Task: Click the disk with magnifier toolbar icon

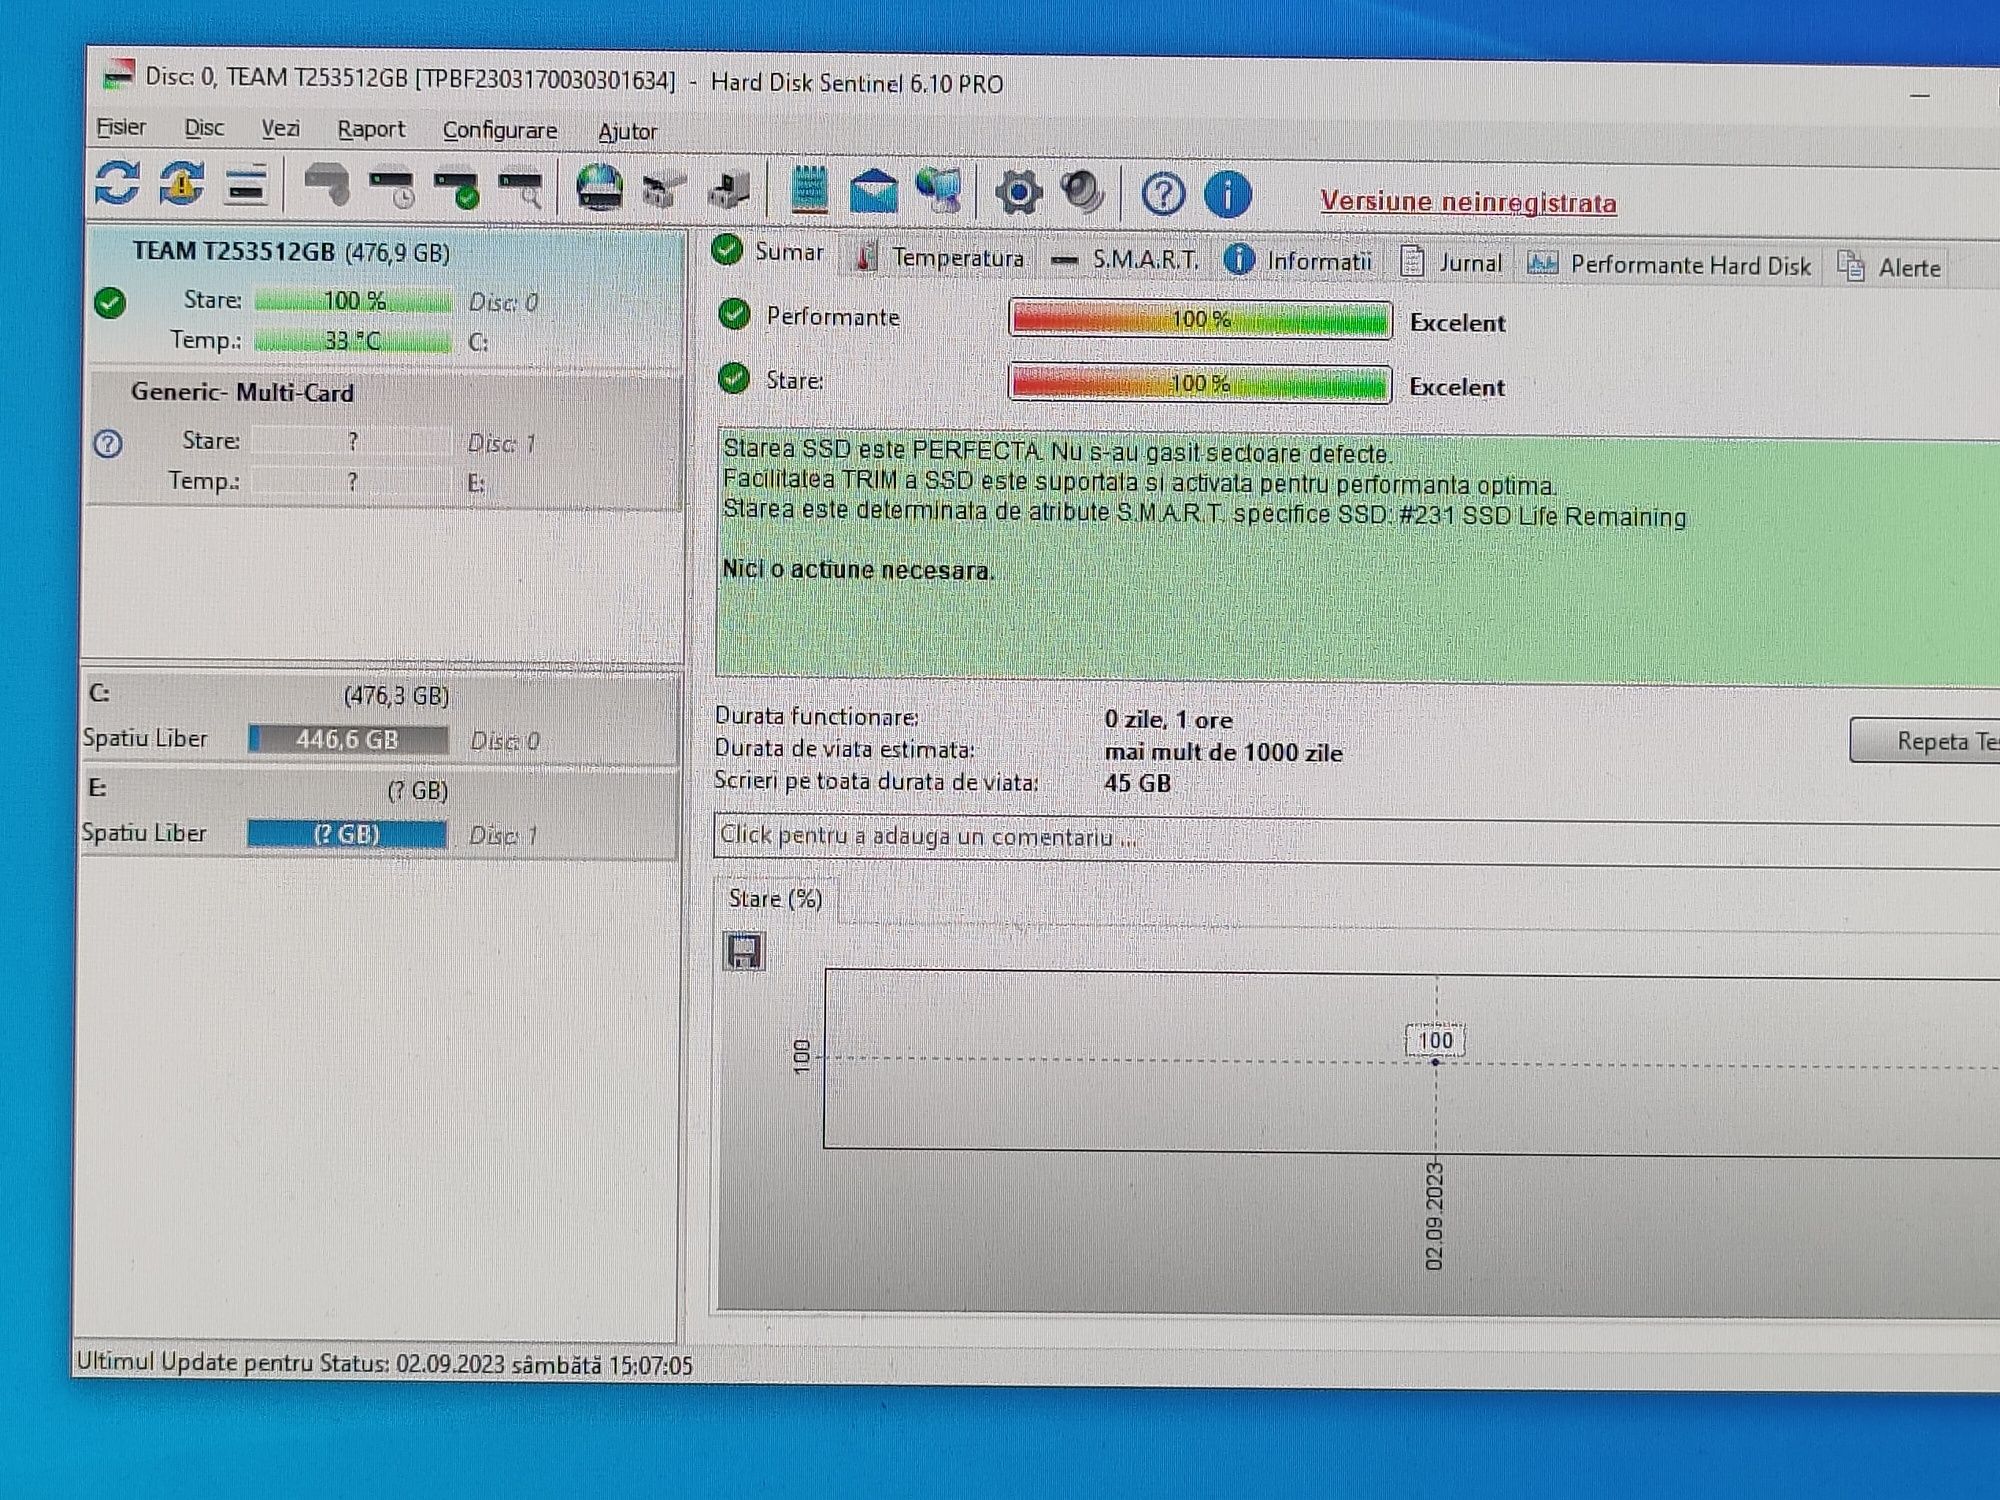Action: (521, 189)
